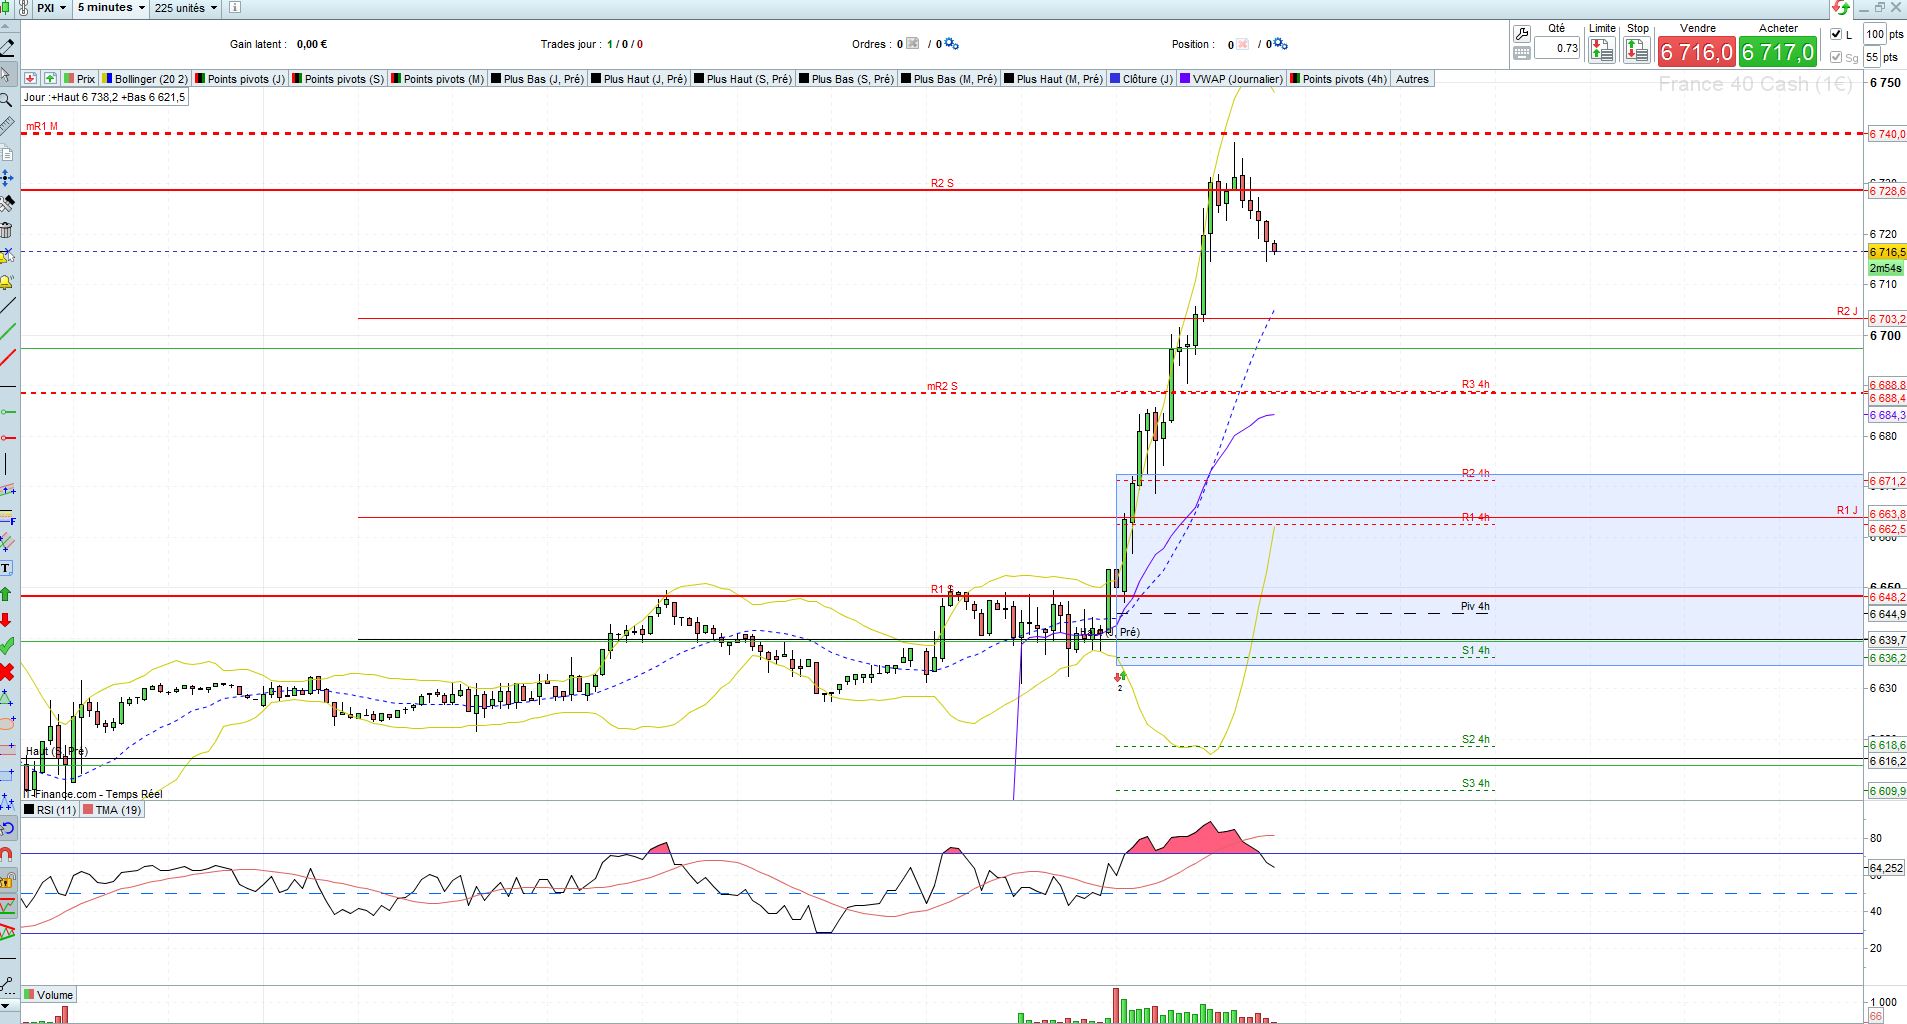Screen dimensions: 1907x1024
Task: Click the green Acheter 6 717,0 button
Action: click(x=1777, y=52)
